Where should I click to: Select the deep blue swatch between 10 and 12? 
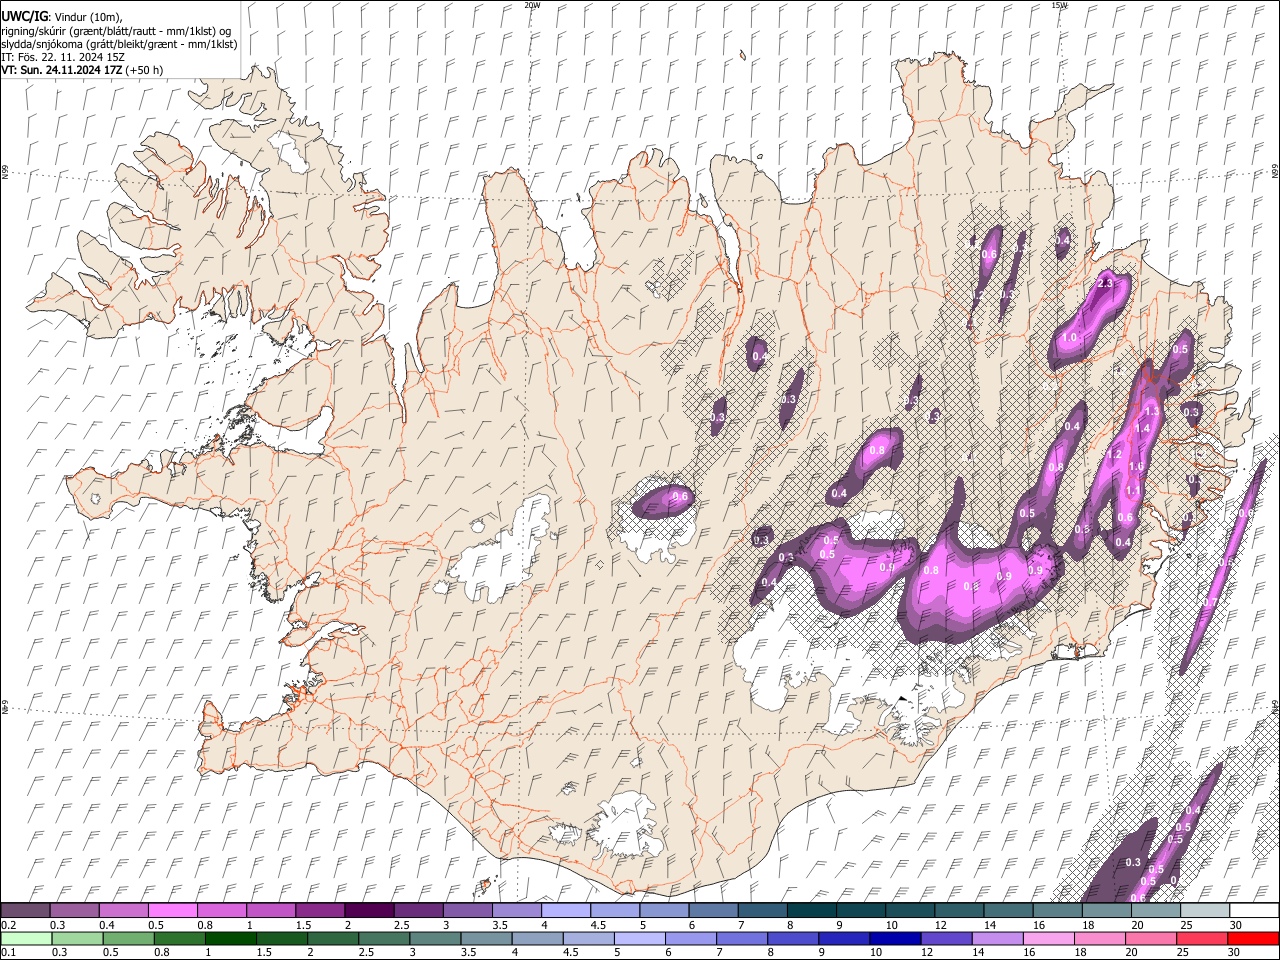893,939
